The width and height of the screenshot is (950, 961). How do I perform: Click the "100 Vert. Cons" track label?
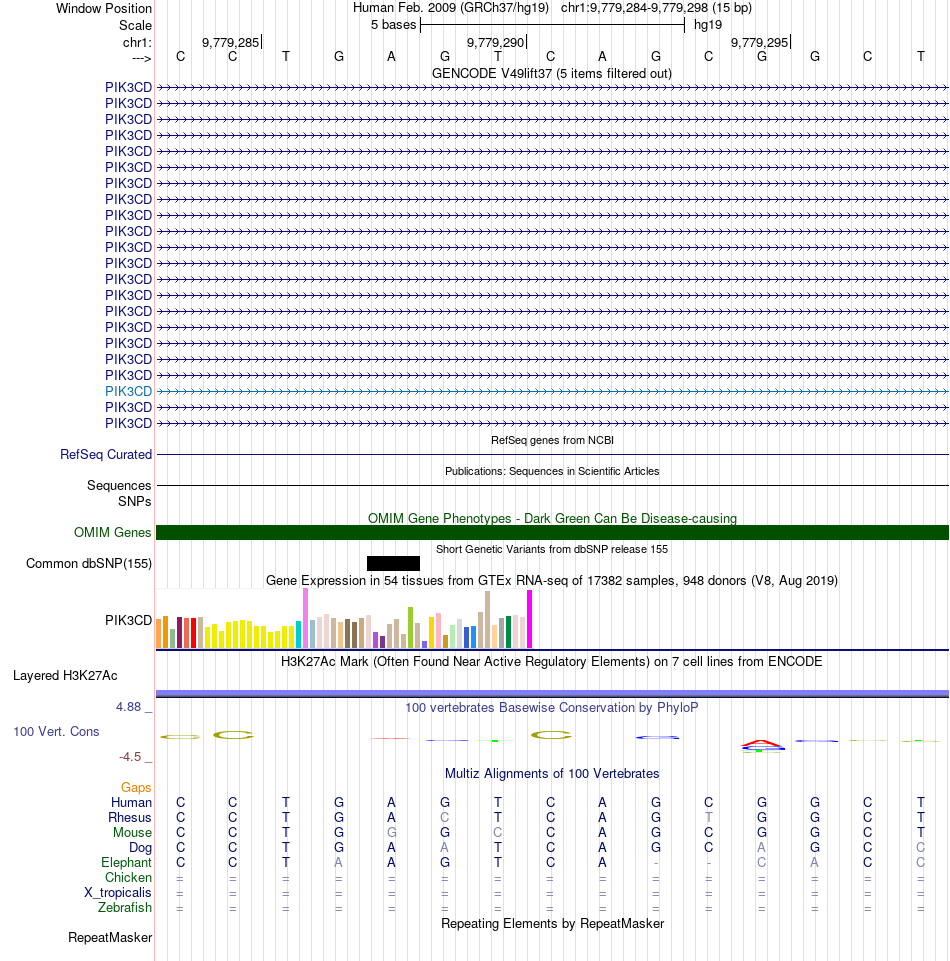tap(56, 731)
